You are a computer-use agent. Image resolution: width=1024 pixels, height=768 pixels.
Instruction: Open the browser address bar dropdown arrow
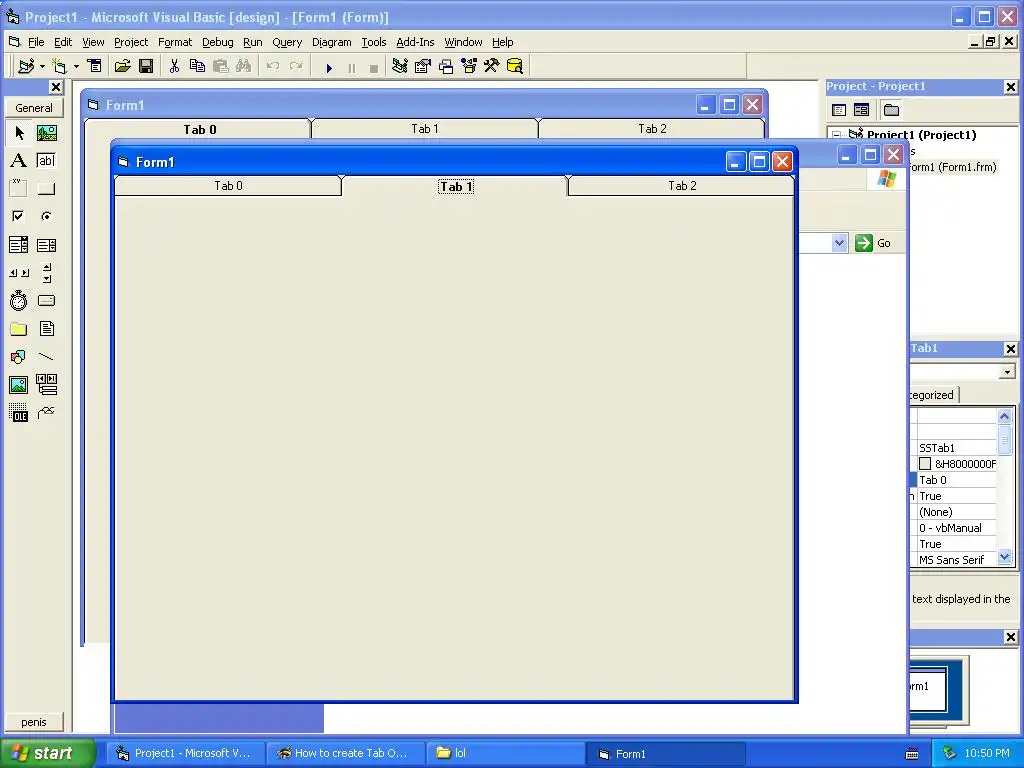pos(839,243)
